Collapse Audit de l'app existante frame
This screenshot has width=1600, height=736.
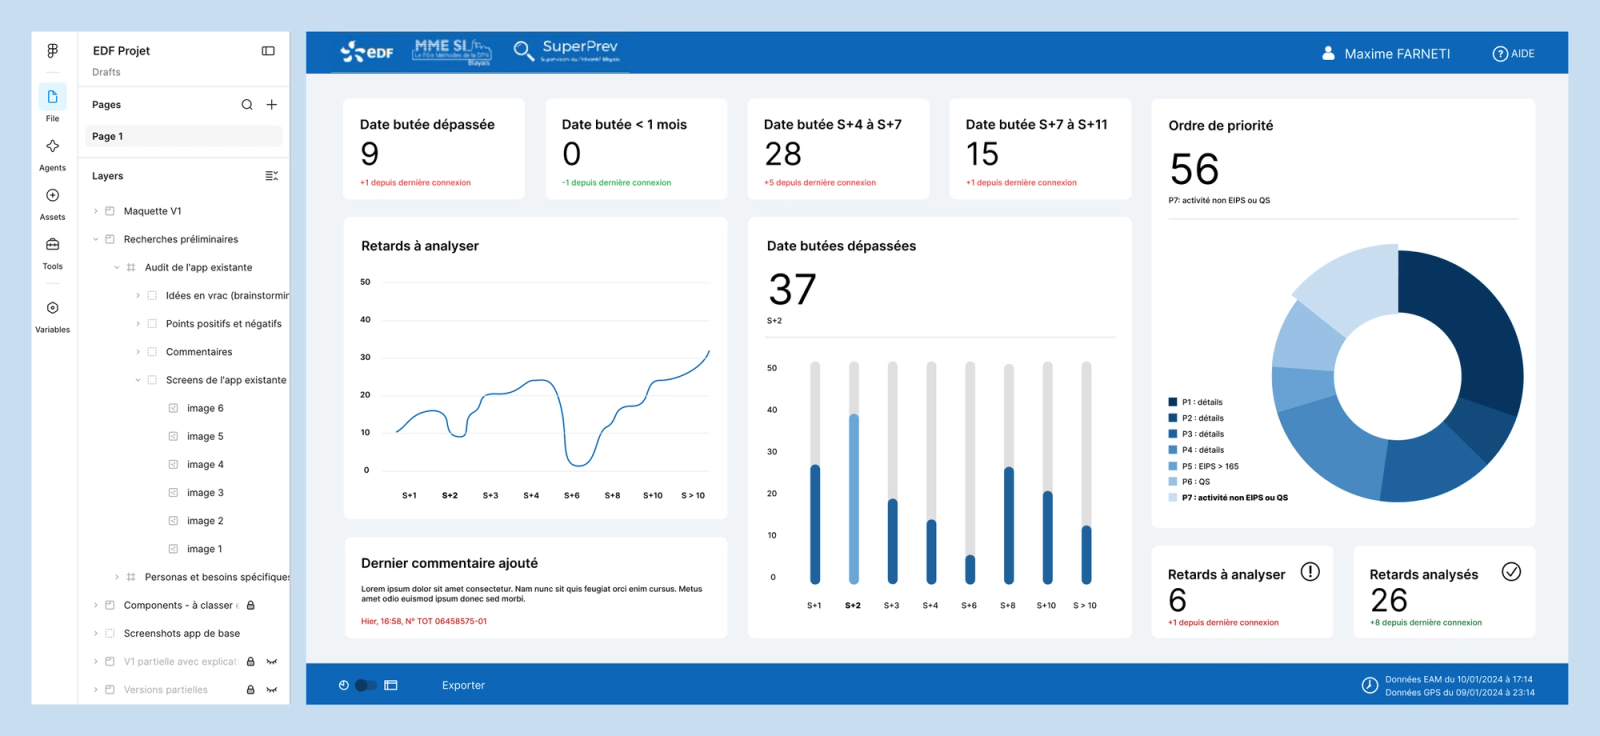coord(117,267)
